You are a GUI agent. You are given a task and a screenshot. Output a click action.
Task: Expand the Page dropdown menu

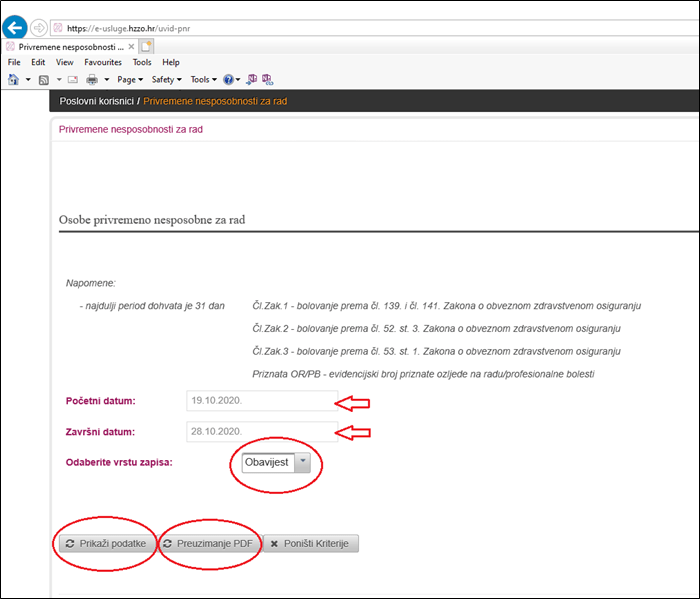point(130,79)
